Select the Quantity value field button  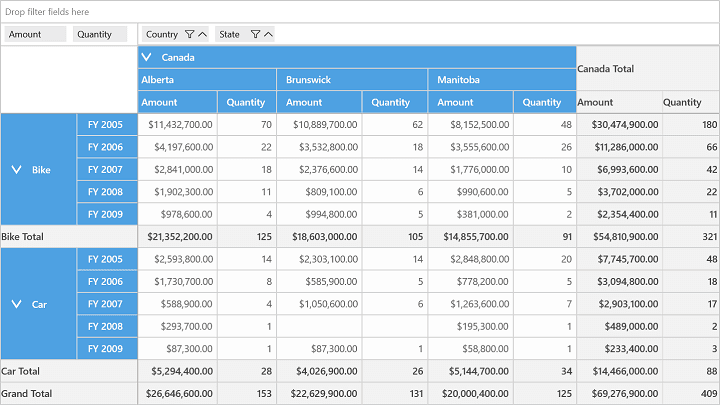[x=100, y=34]
